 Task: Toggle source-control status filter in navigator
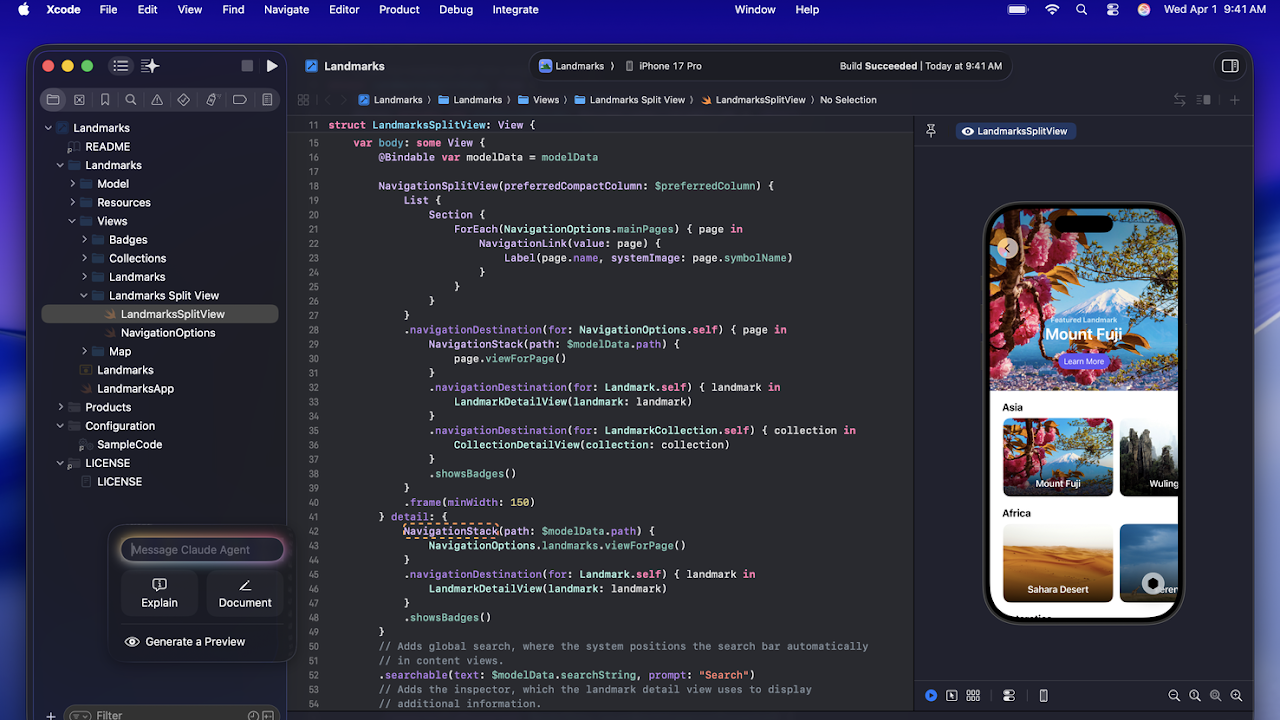point(268,715)
